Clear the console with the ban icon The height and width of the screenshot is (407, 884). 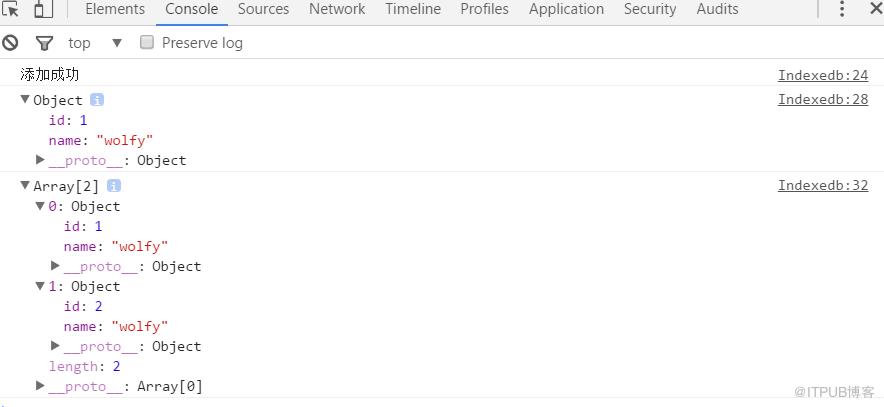click(10, 42)
